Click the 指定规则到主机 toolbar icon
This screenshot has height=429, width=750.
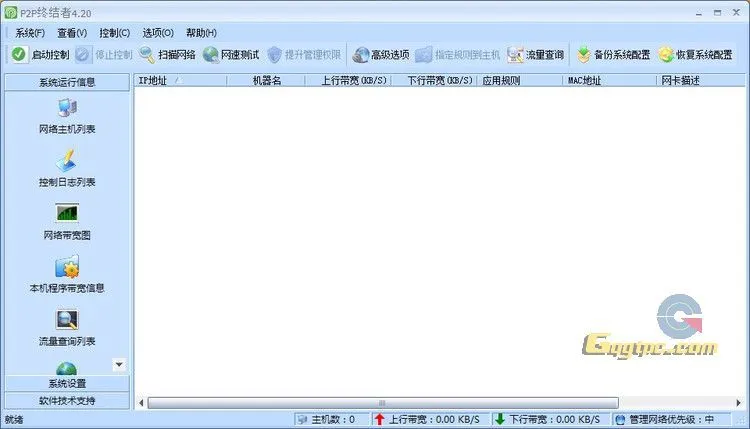[424, 55]
